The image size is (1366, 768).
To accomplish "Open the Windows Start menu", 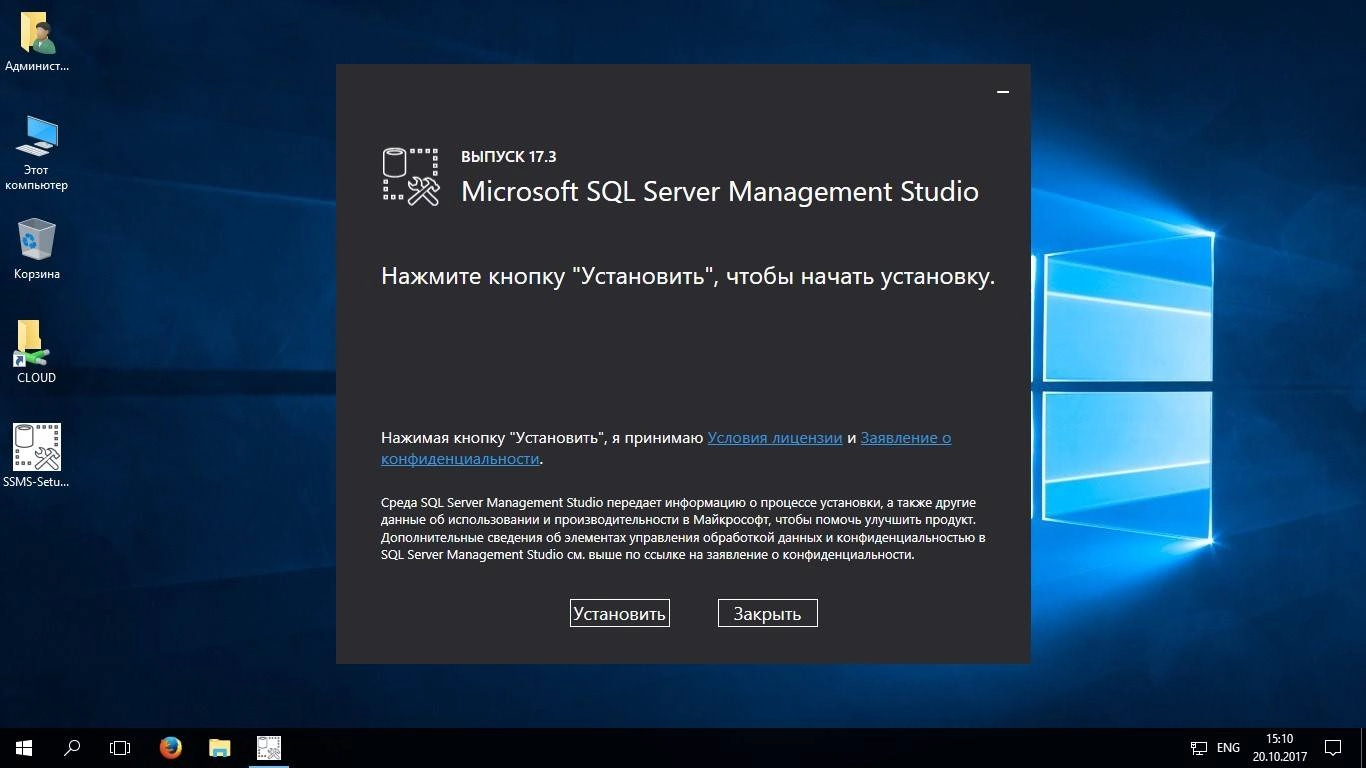I will pos(24,747).
